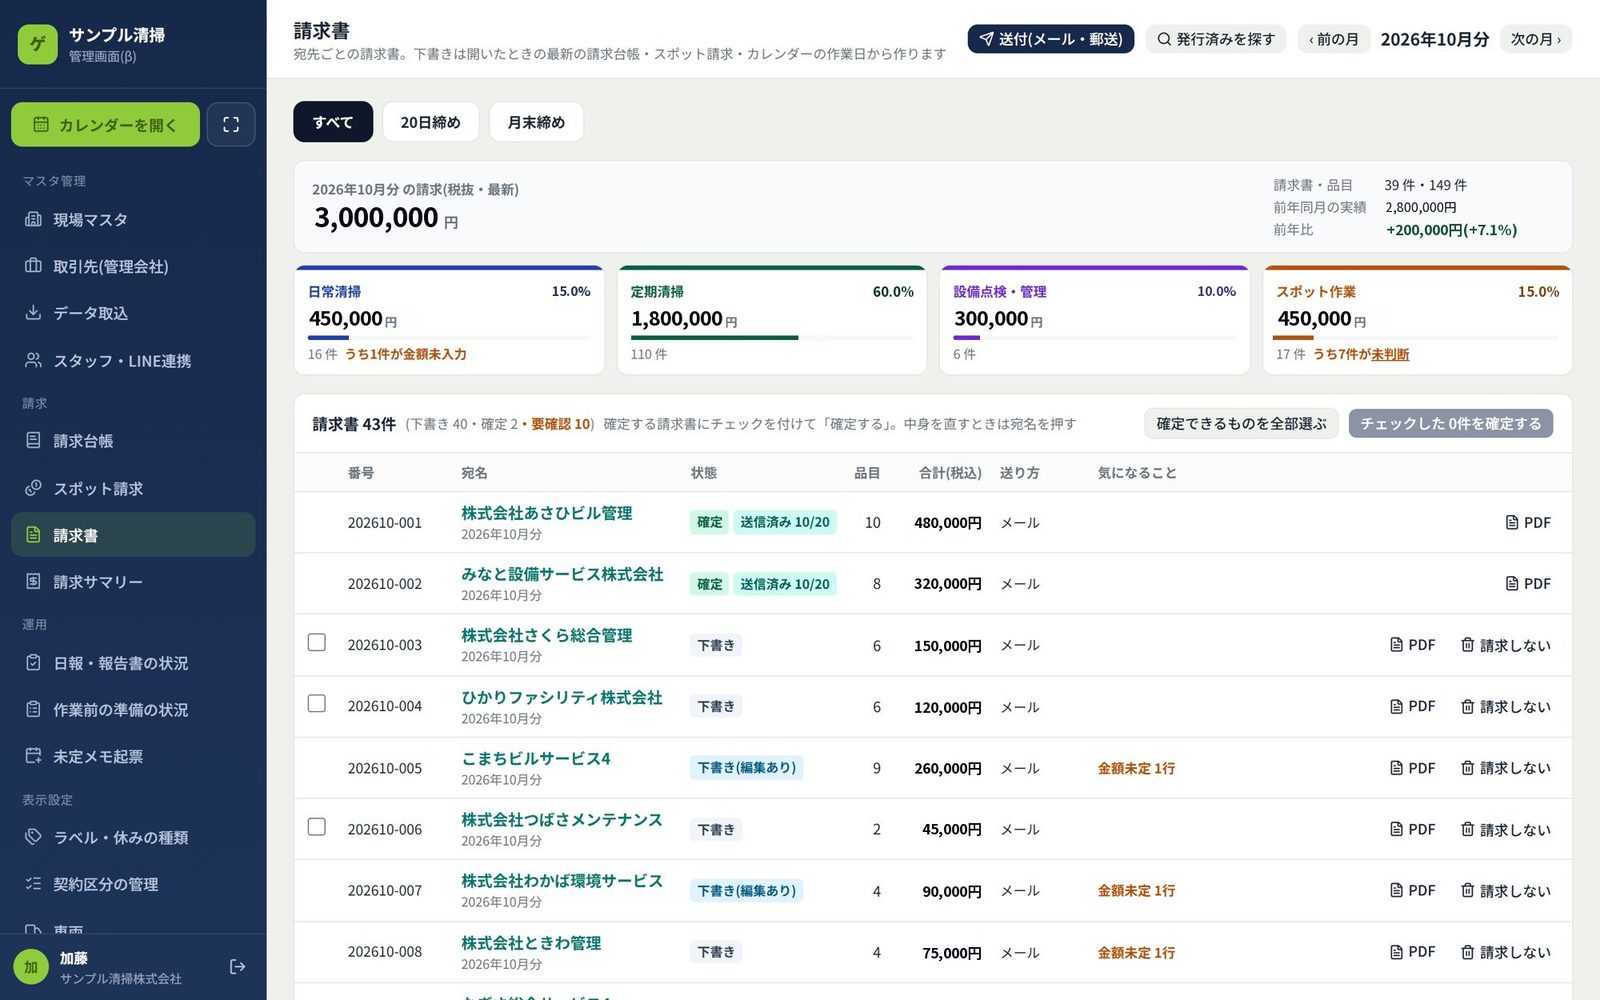This screenshot has height=1000, width=1600.
Task: Go to previous month with 前の月
Action: [1334, 39]
